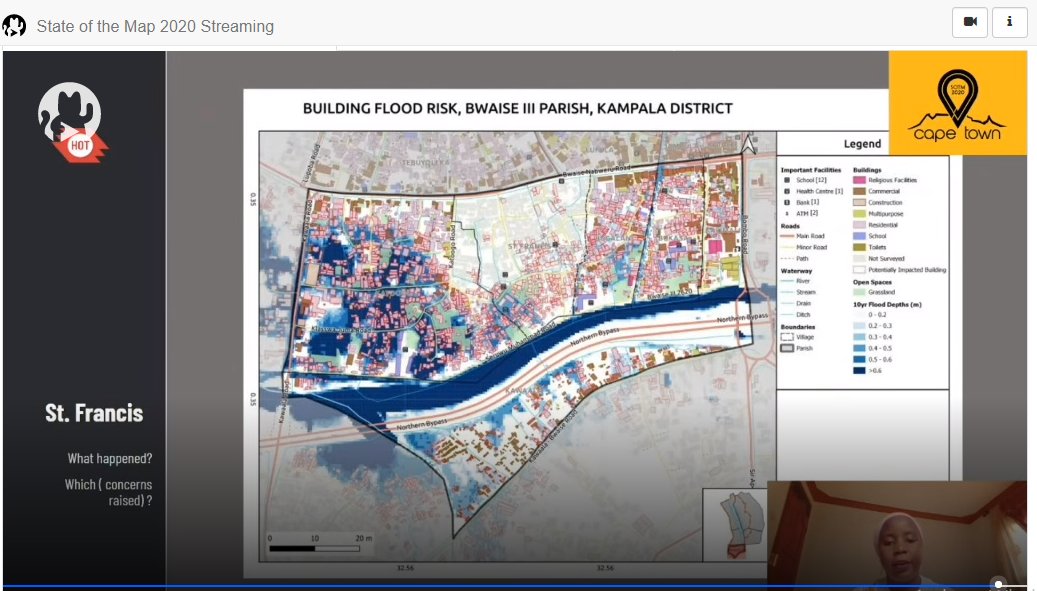Click the "Lugoba Road" map label
This screenshot has width=1037, height=591.
click(310, 163)
